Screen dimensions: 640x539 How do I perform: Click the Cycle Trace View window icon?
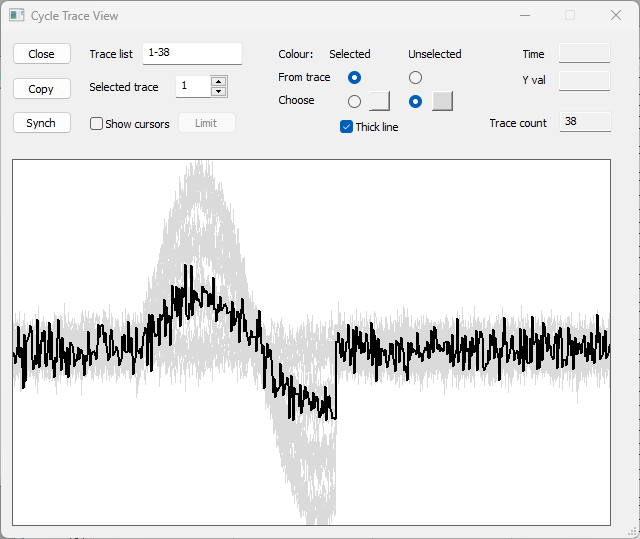click(17, 16)
